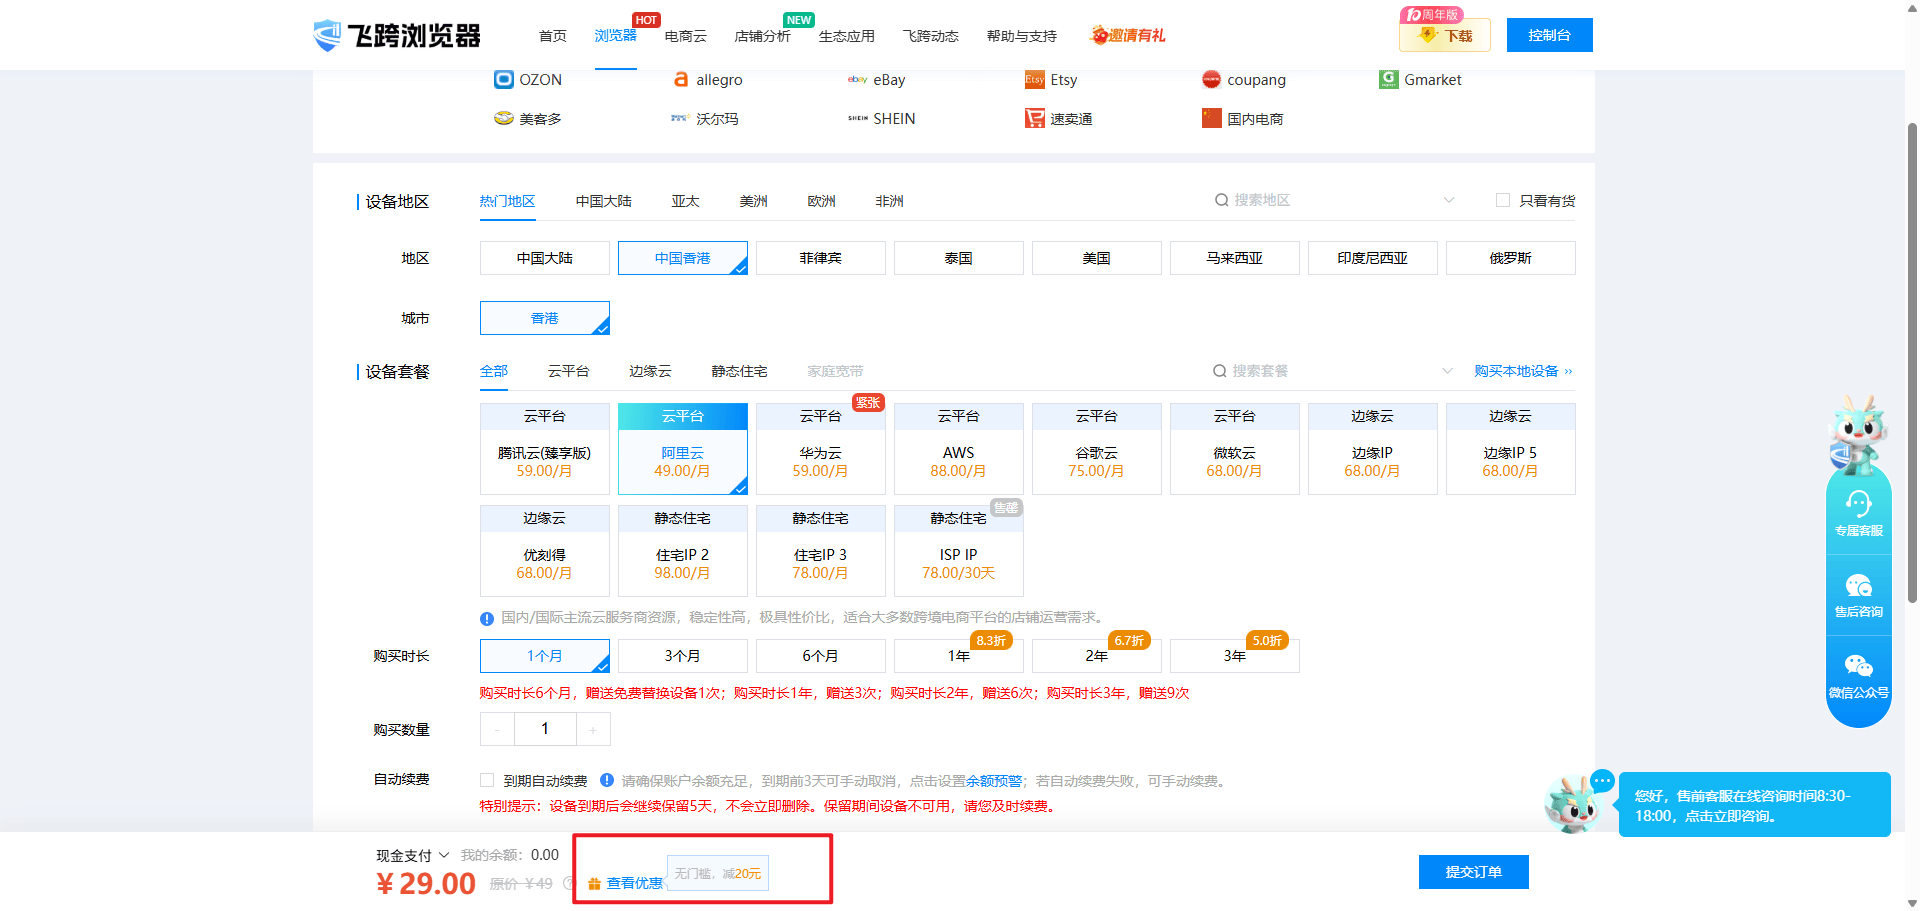
Task: Click the 微信公众号 sidebar icon
Action: (x=1858, y=666)
